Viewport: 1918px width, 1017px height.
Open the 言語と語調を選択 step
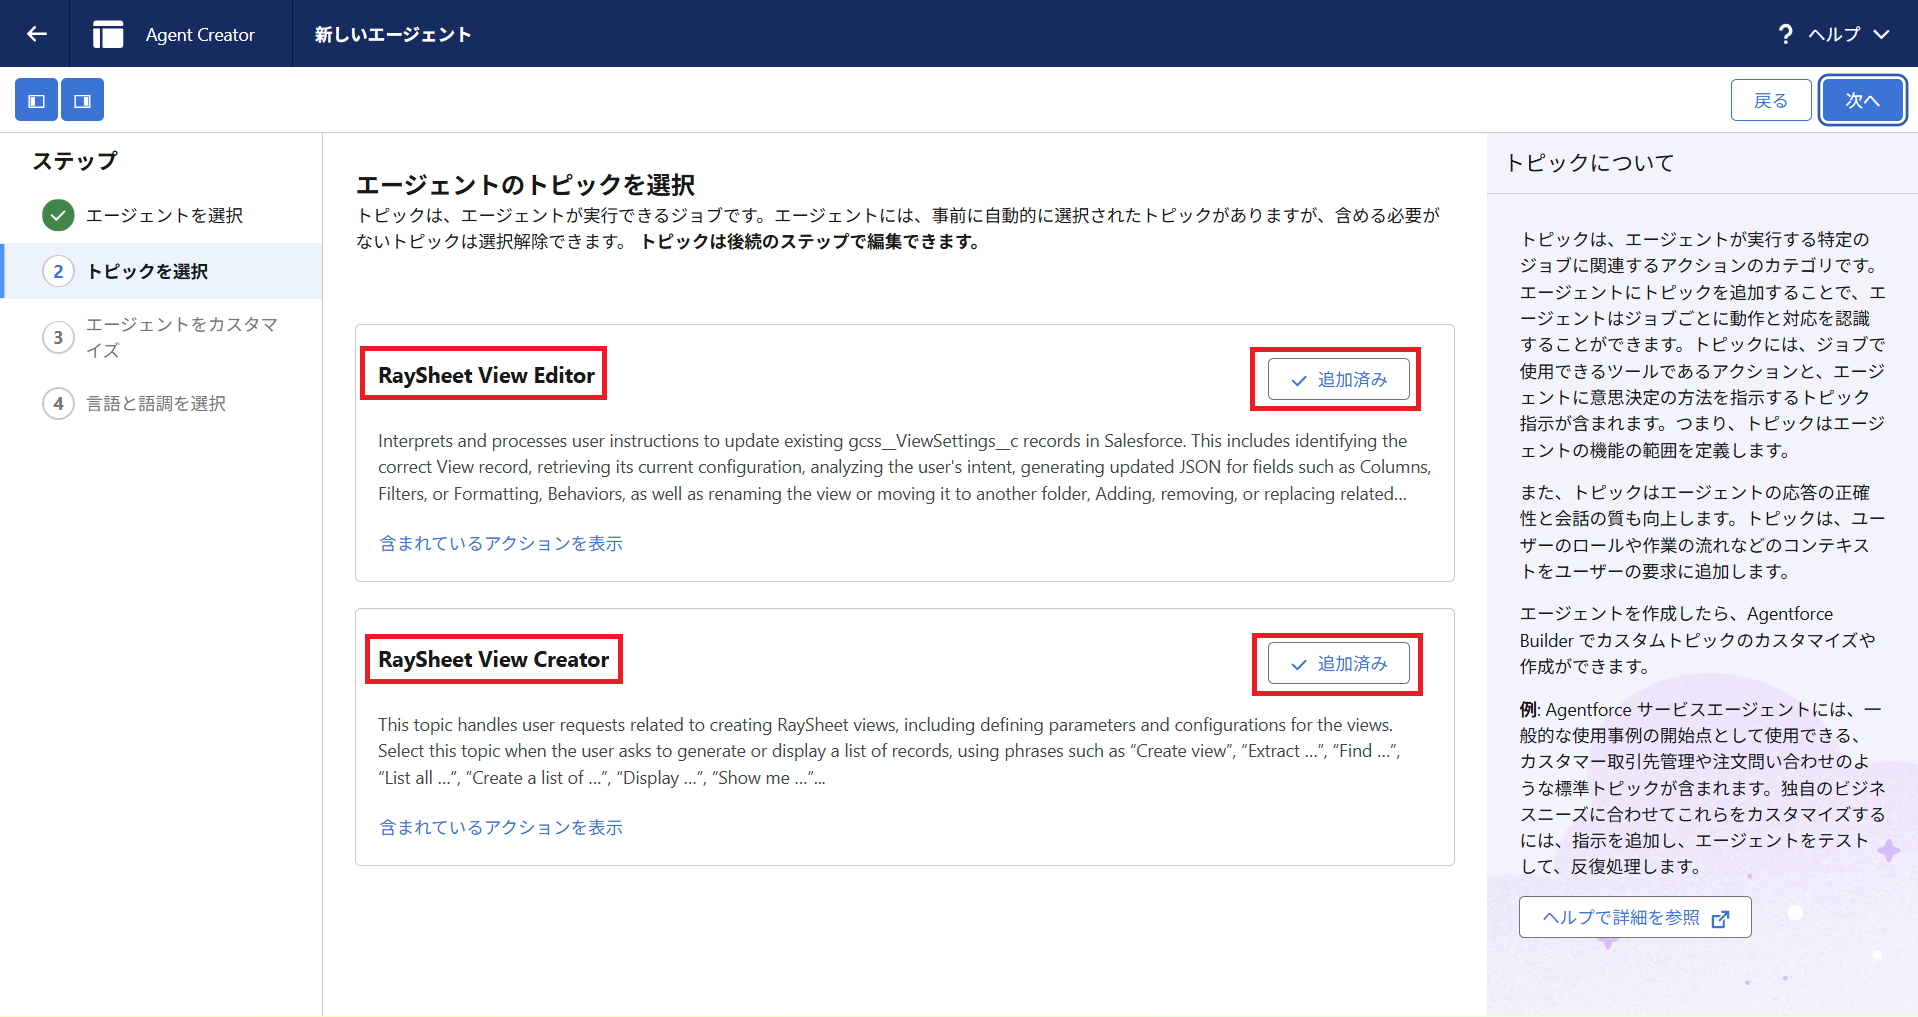pyautogui.click(x=156, y=404)
